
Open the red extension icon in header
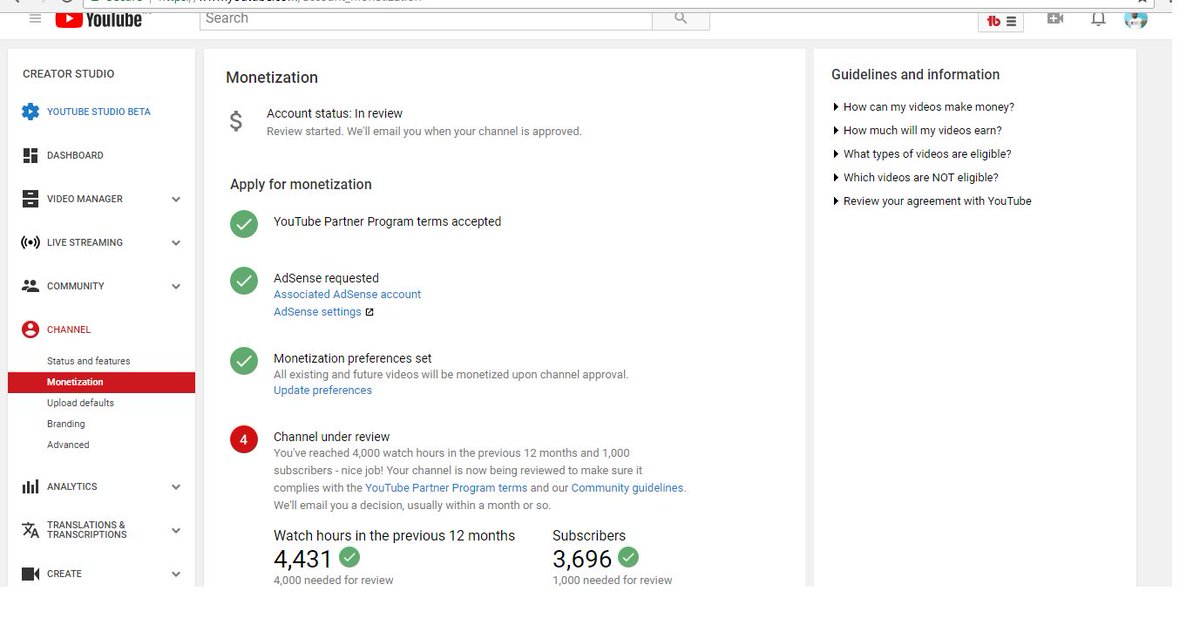(x=1001, y=20)
